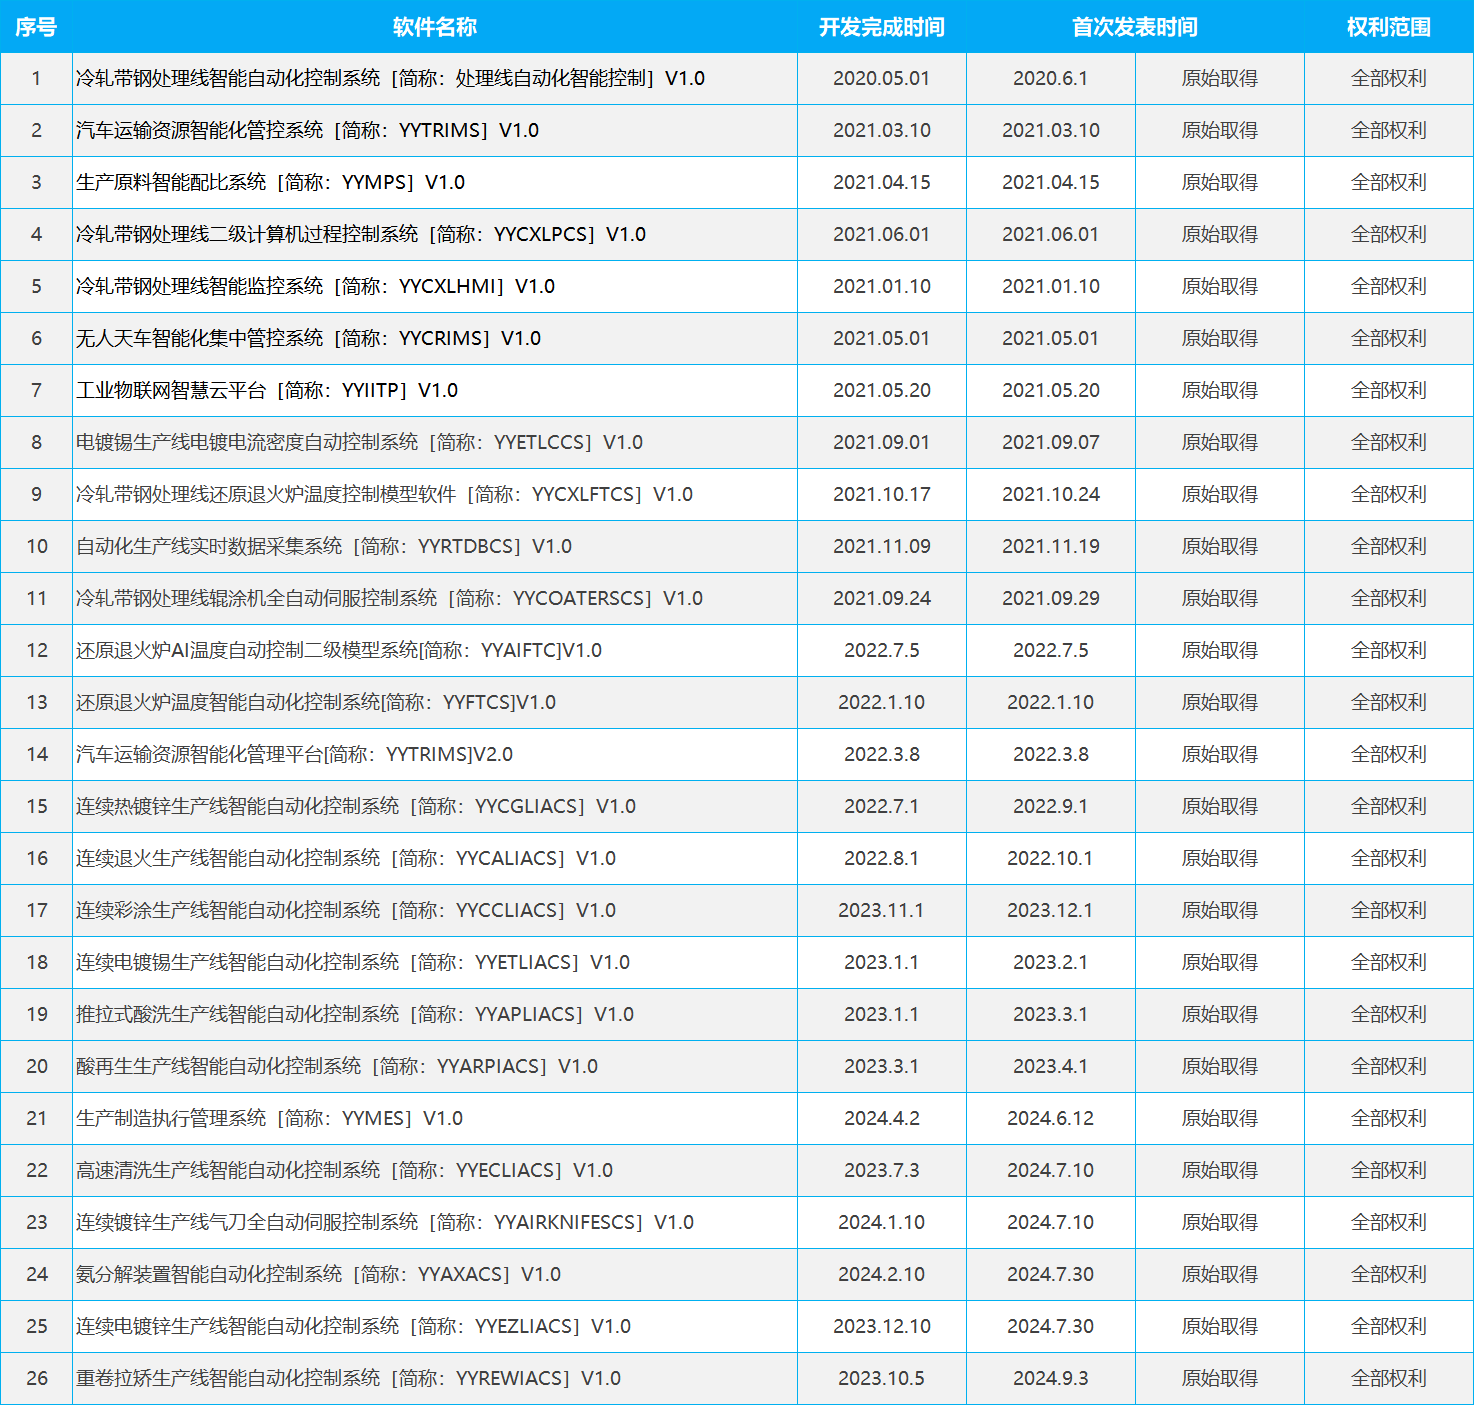Select the YYAIFTC software name cell
The image size is (1474, 1405).
coord(435,651)
